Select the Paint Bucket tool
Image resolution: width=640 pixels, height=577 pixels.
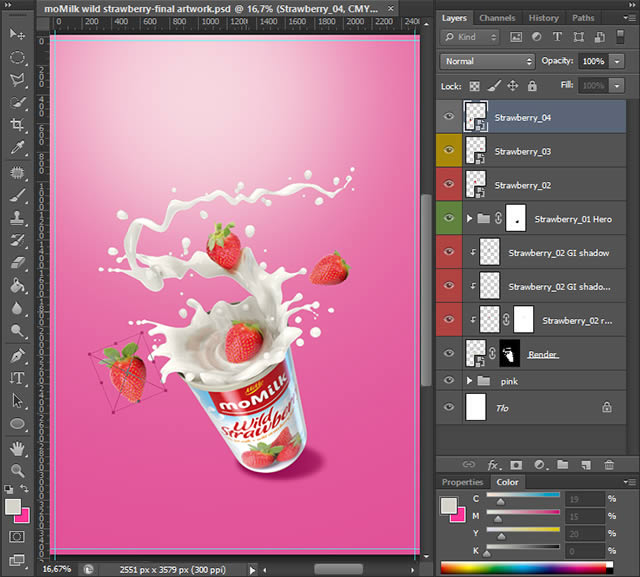pyautogui.click(x=17, y=285)
